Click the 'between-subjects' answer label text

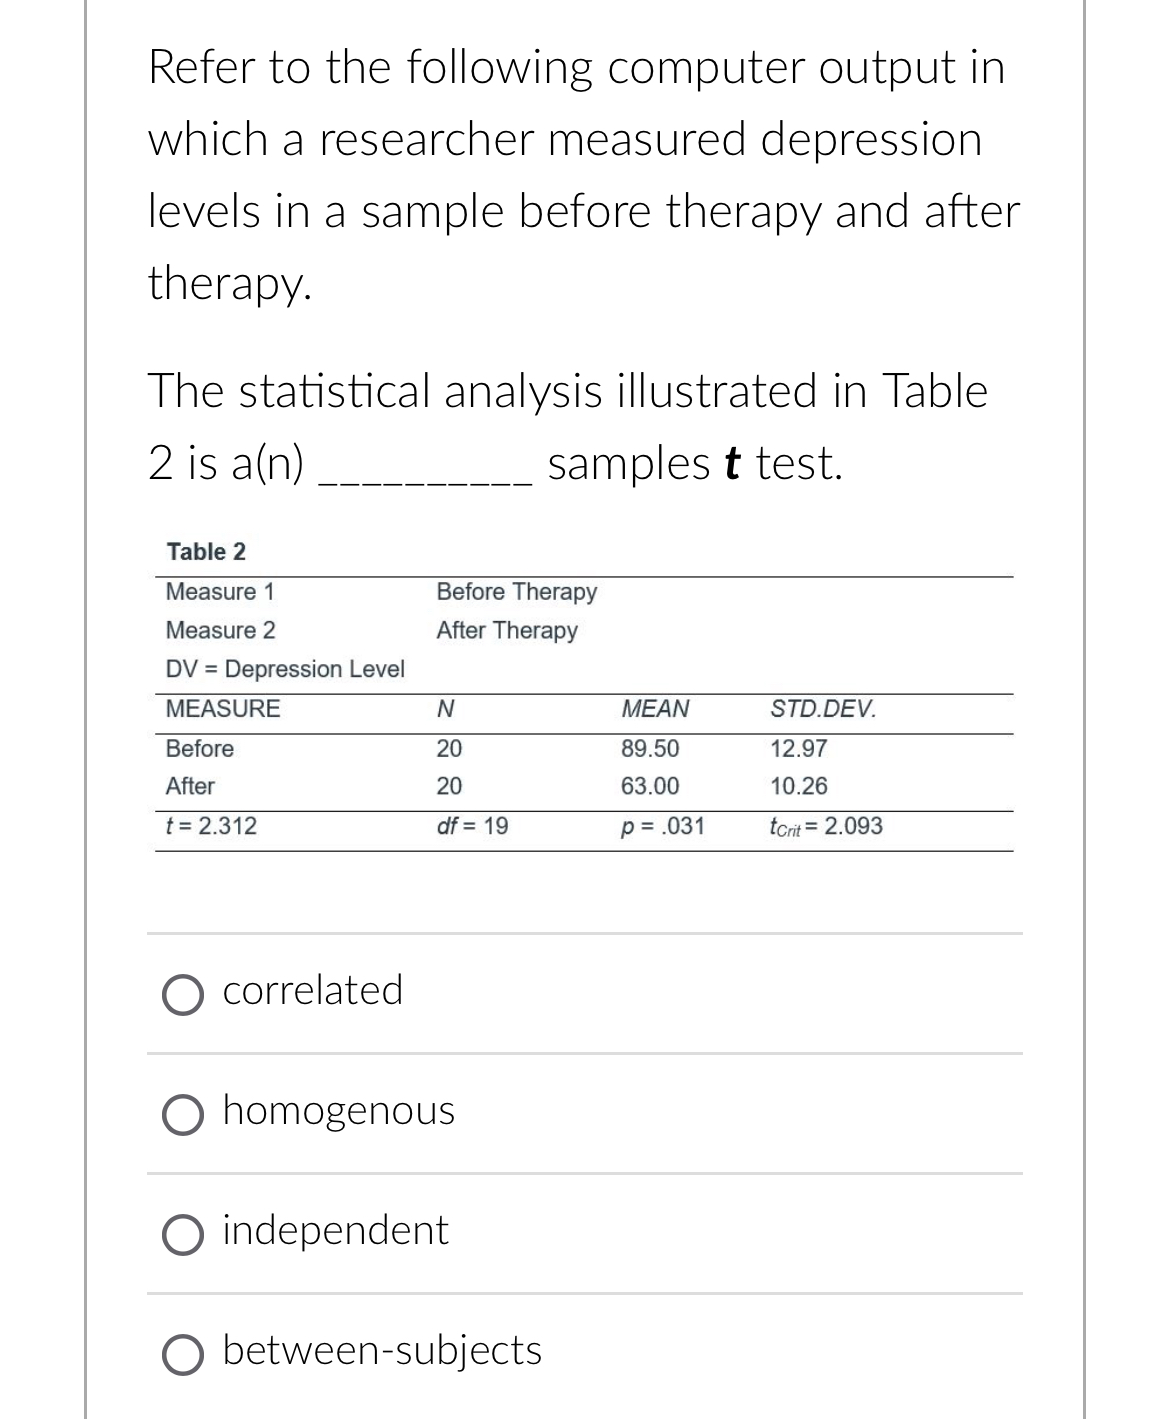pos(382,1351)
